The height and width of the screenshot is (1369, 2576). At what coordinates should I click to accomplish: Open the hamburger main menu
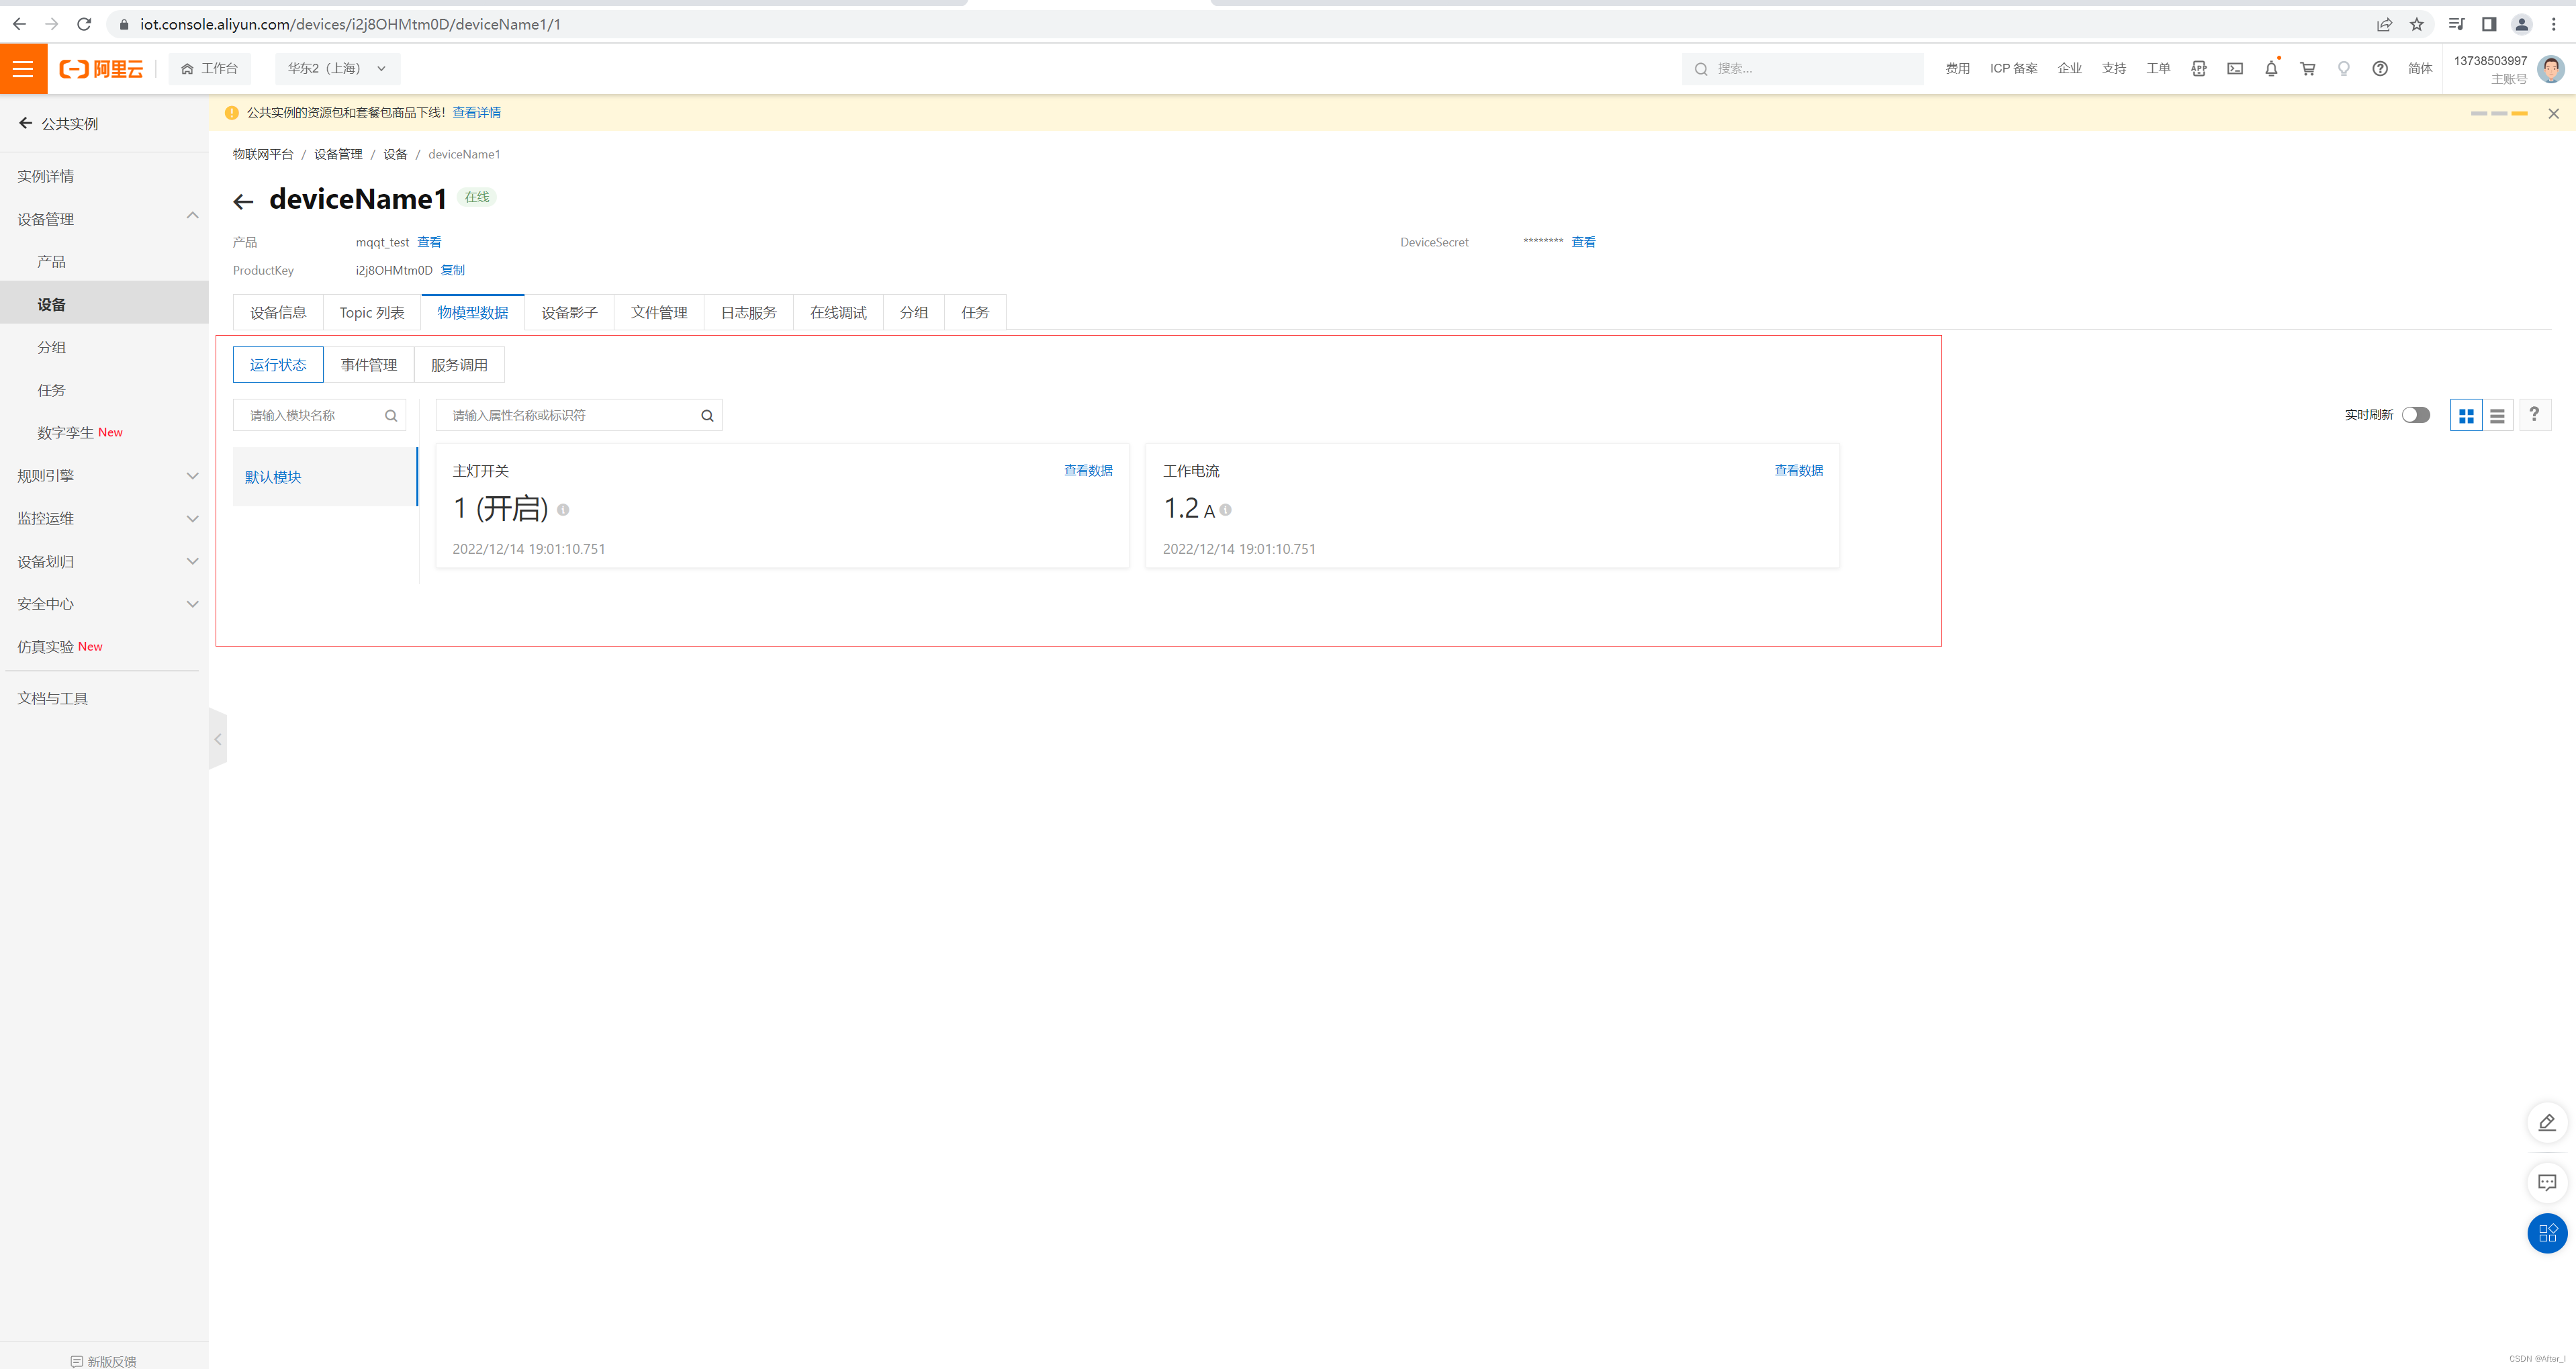click(x=23, y=68)
